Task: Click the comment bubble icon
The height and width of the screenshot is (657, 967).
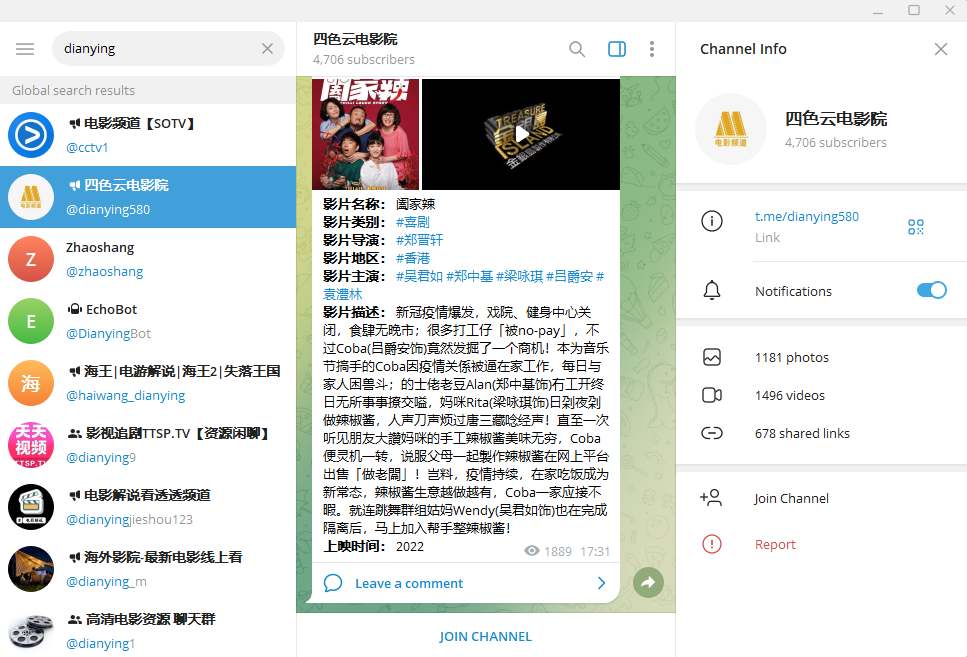Action: (333, 583)
